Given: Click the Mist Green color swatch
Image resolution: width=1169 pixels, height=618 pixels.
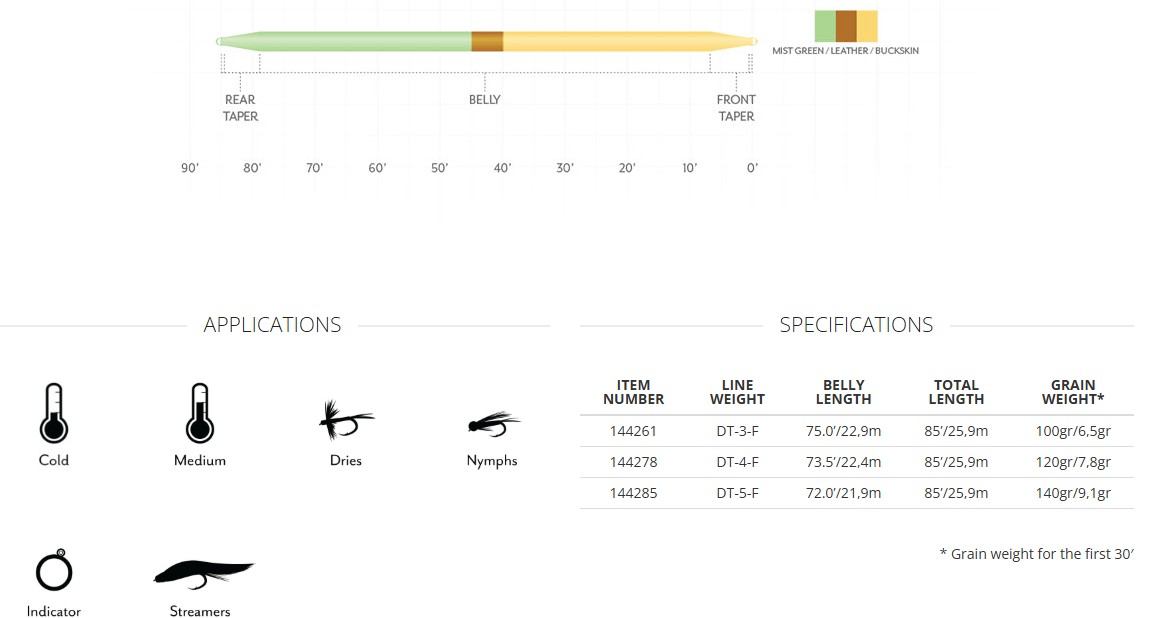Looking at the screenshot, I should coord(825,25).
